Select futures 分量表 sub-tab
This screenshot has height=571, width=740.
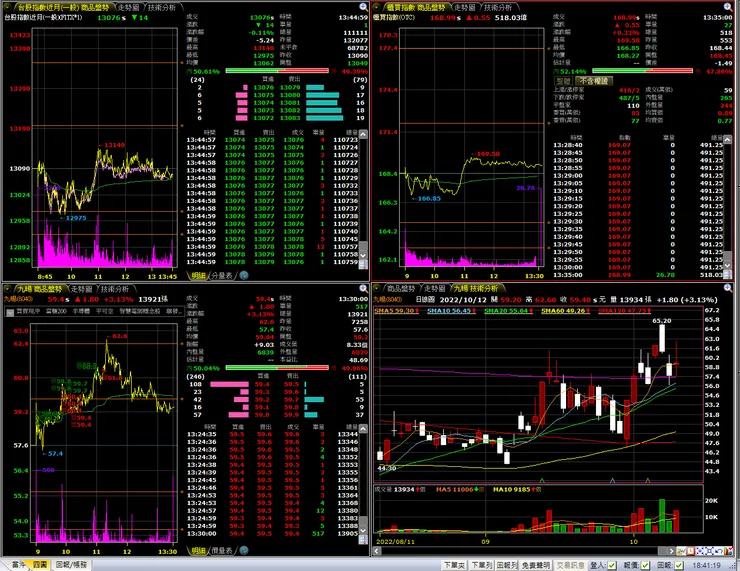point(222,275)
